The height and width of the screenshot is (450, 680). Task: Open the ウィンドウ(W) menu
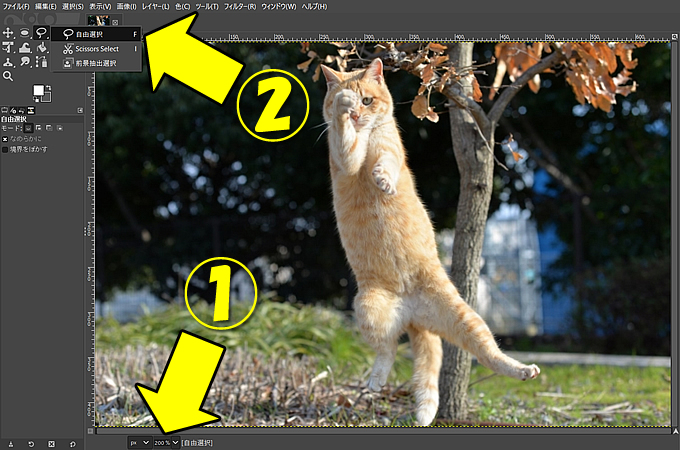(x=279, y=7)
